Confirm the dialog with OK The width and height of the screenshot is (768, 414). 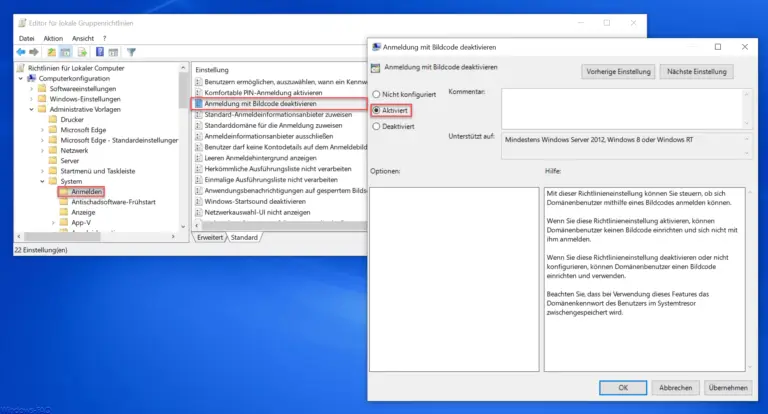(623, 388)
